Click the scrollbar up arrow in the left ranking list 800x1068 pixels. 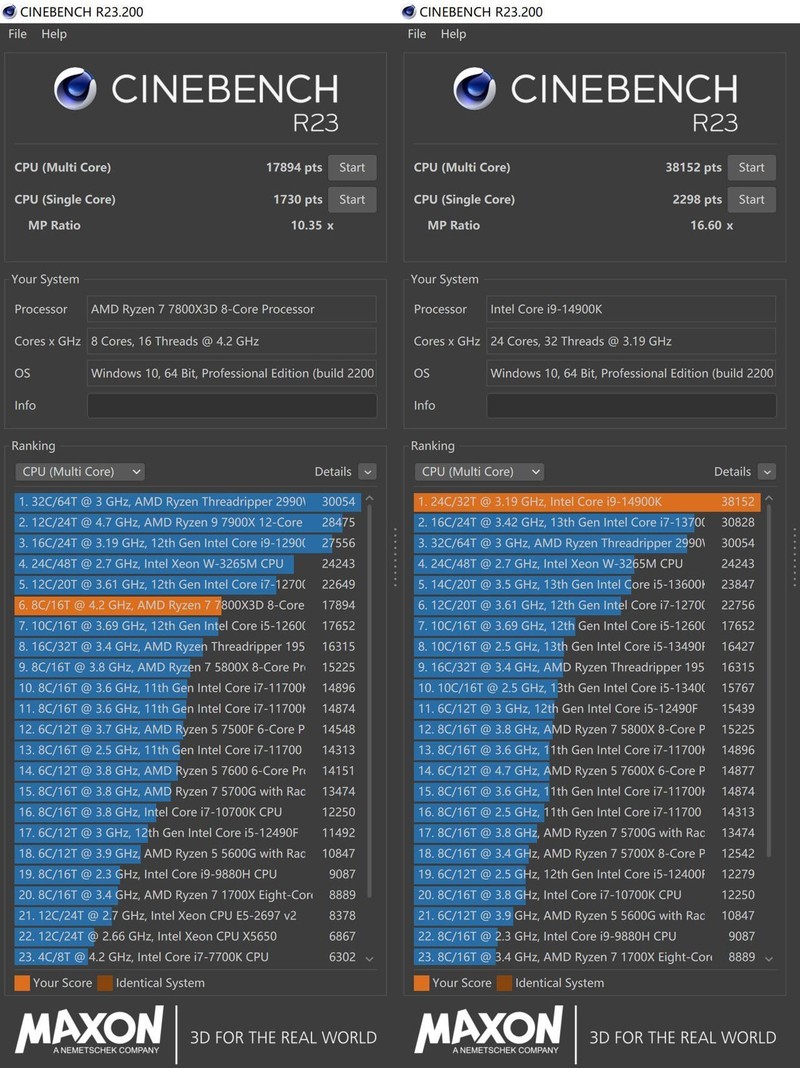coord(370,497)
